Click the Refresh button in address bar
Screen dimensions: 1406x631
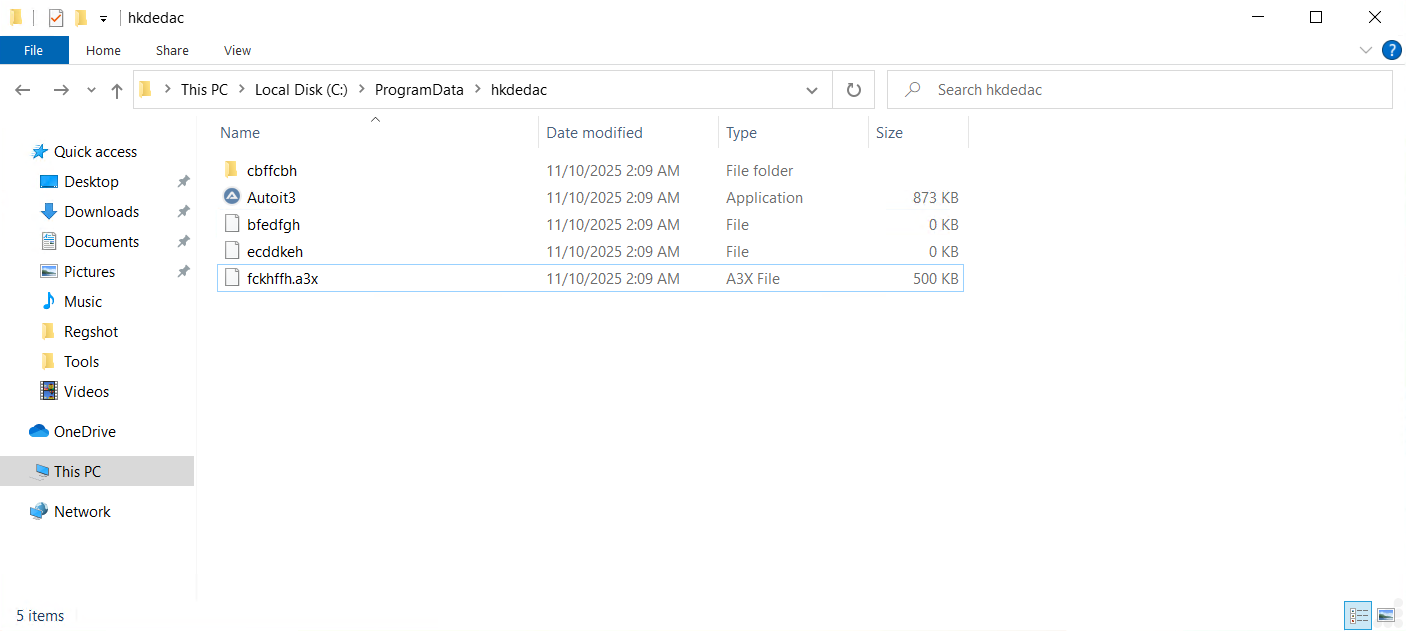point(853,90)
